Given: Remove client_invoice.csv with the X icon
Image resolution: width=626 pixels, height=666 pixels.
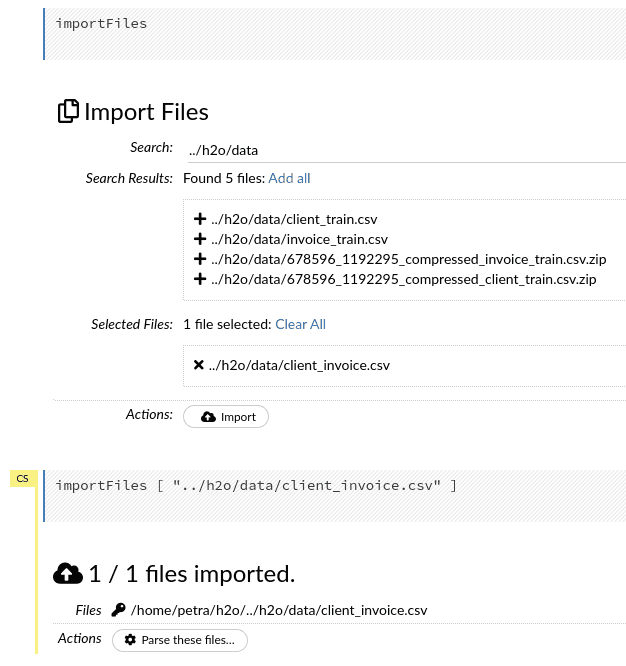Looking at the screenshot, I should [x=198, y=365].
